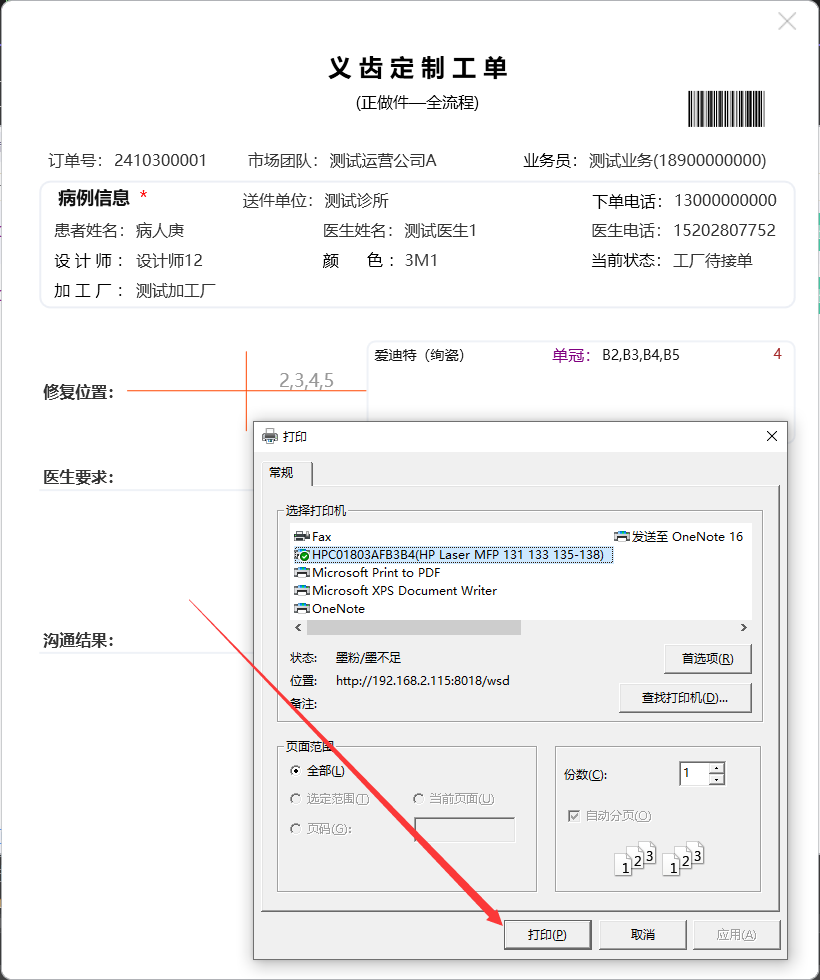This screenshot has height=980, width=820.
Task: Select Microsoft XPS Document Writer printer
Action: point(403,591)
